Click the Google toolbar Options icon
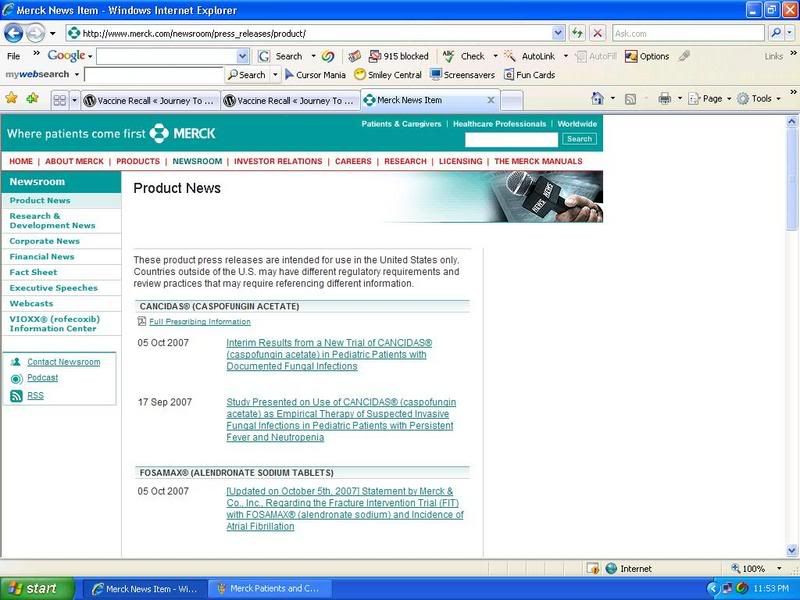This screenshot has height=600, width=800. coord(631,56)
